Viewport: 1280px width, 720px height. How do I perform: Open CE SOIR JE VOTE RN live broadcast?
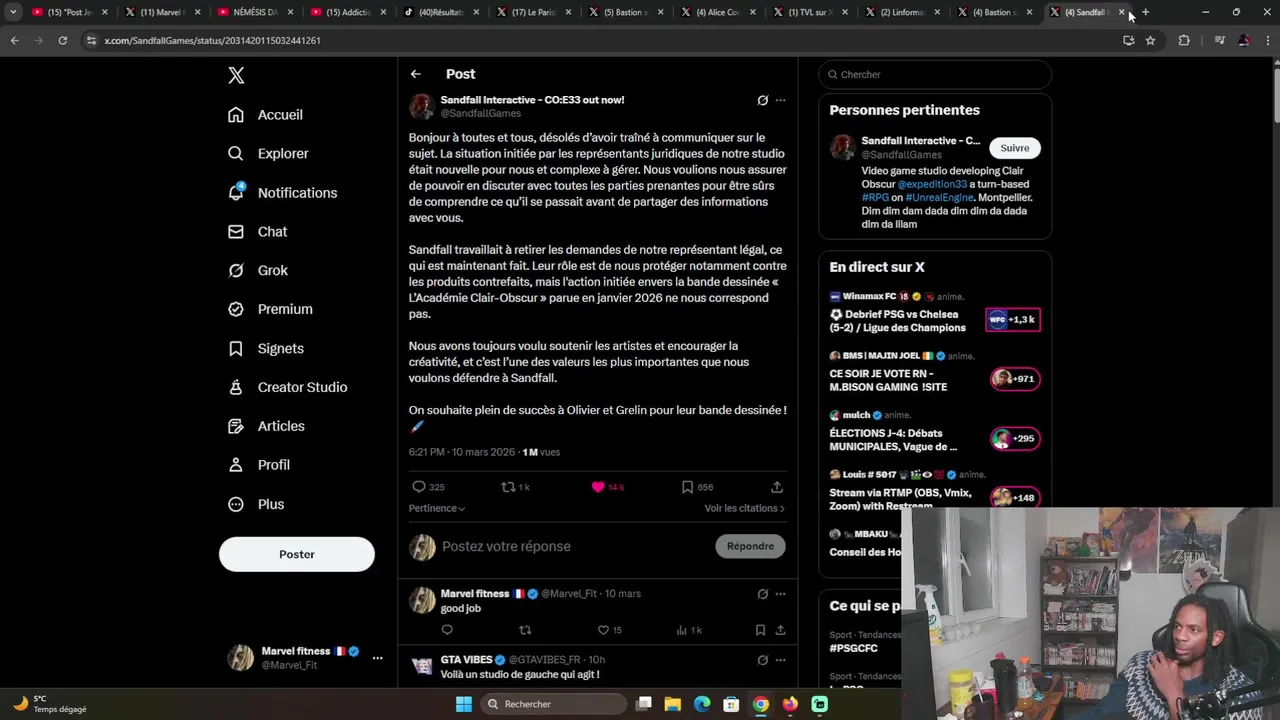click(x=935, y=373)
